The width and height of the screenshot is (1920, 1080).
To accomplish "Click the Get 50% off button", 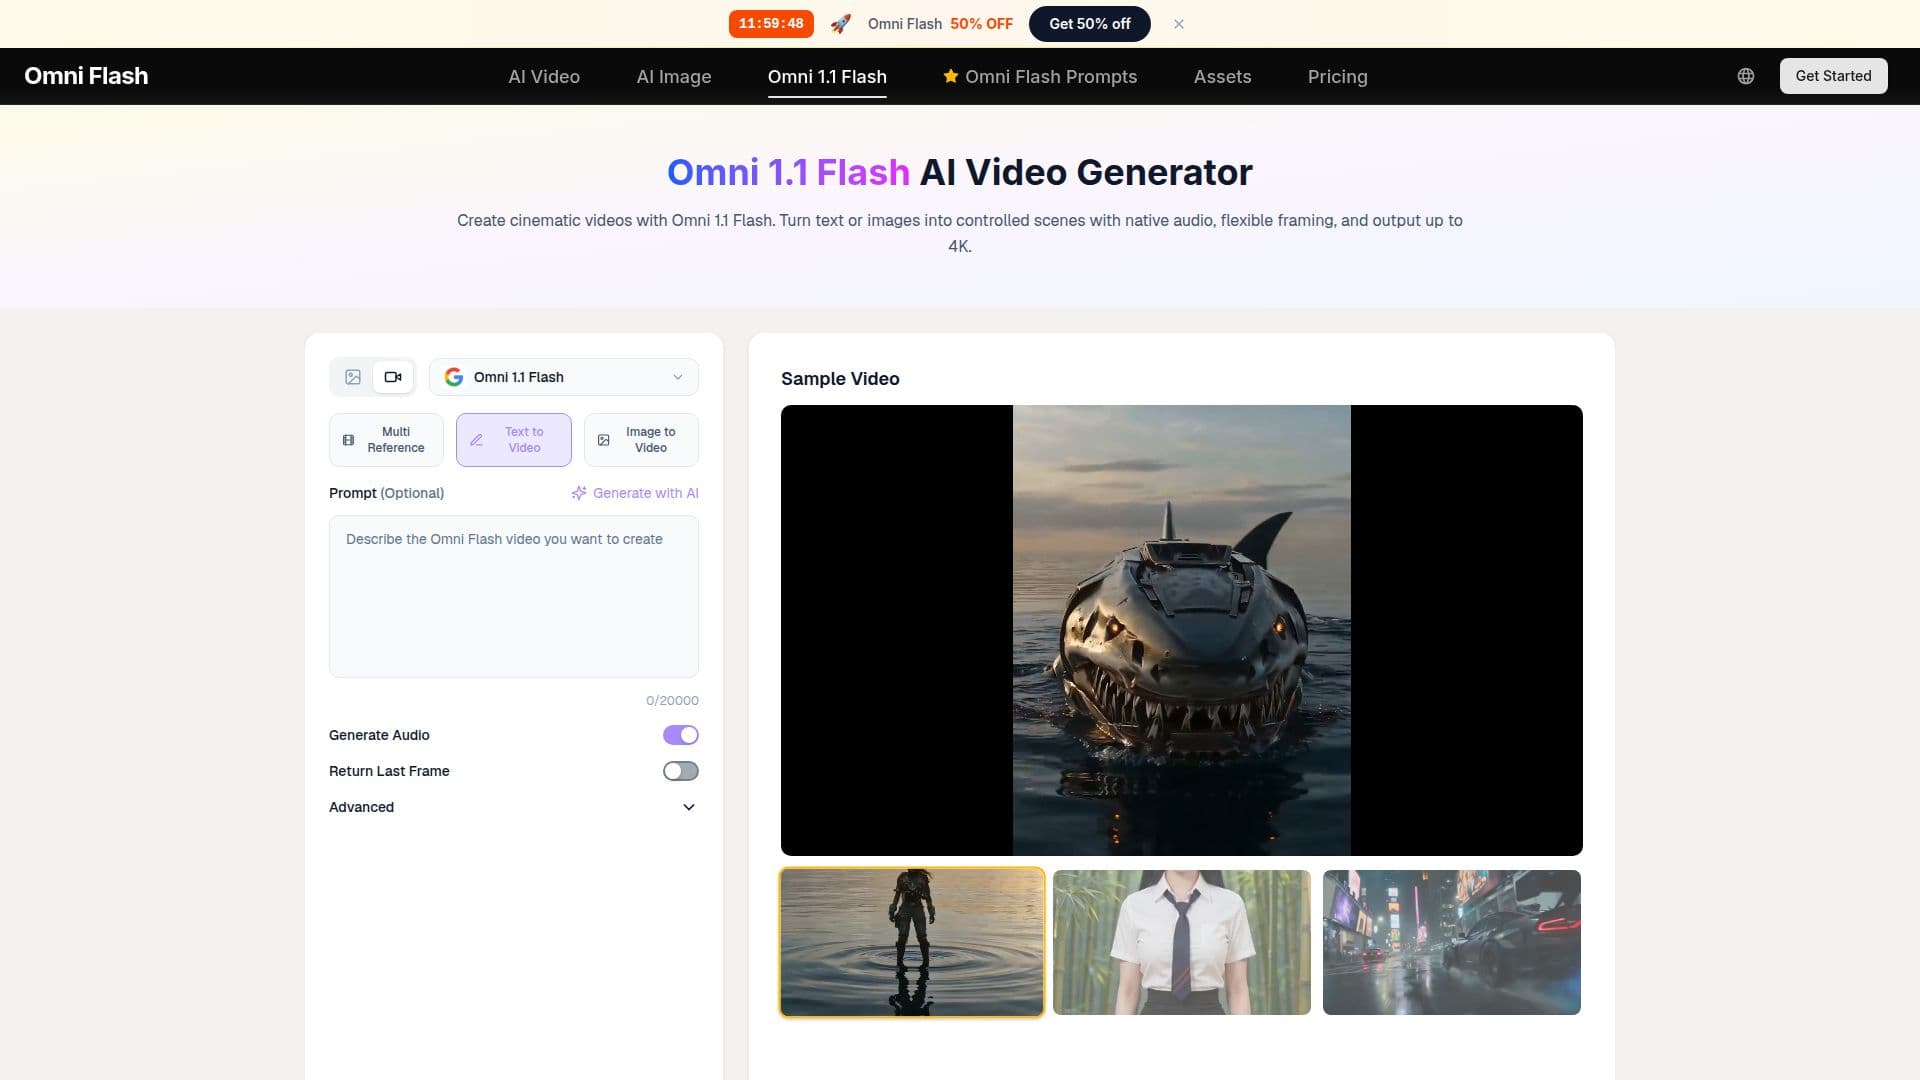I will pos(1089,24).
